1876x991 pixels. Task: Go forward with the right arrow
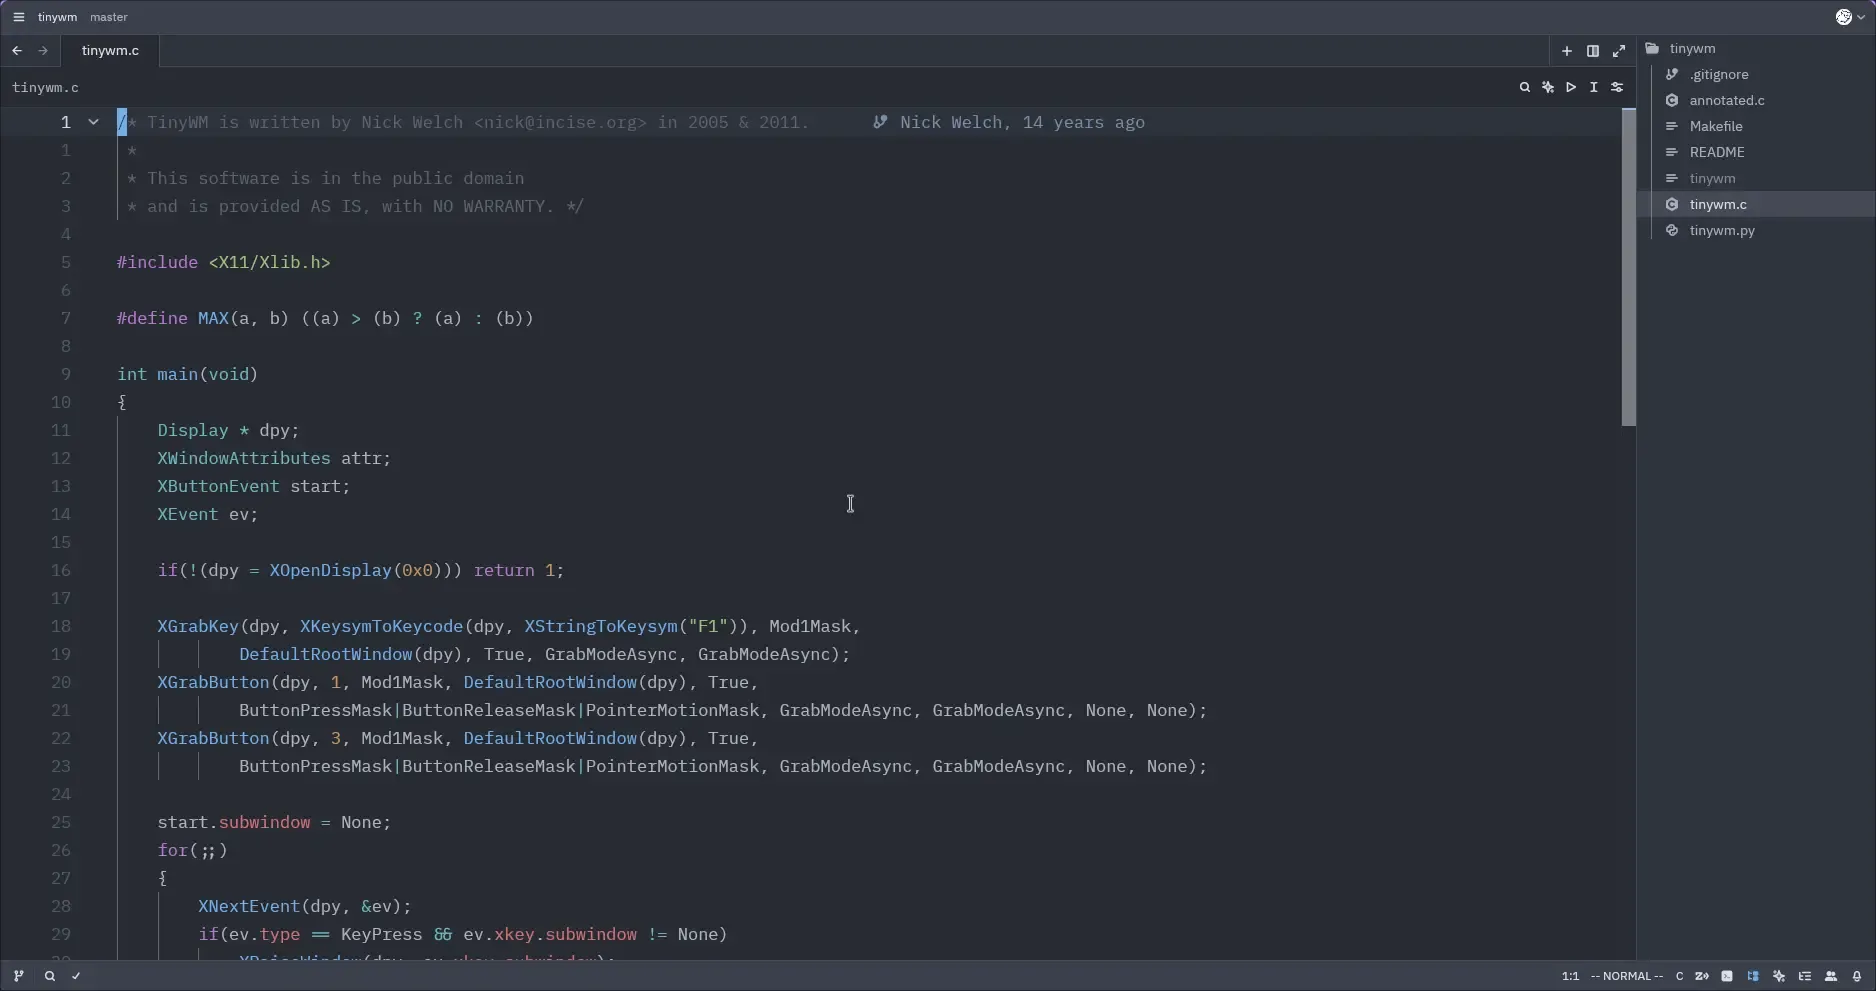tap(43, 51)
